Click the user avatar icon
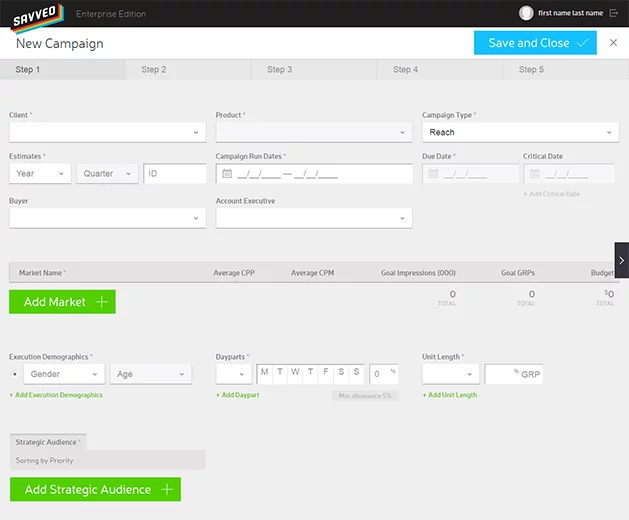The height and width of the screenshot is (520, 629). pyautogui.click(x=526, y=13)
